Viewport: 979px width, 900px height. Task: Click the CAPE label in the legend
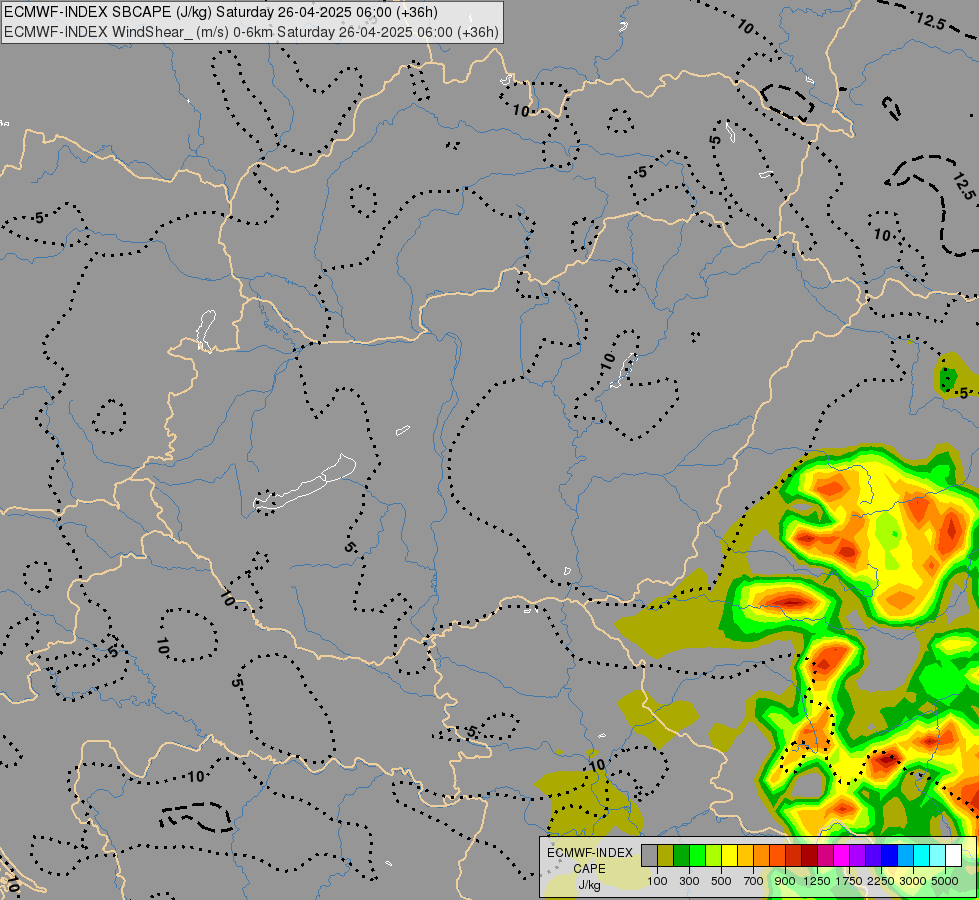[589, 869]
